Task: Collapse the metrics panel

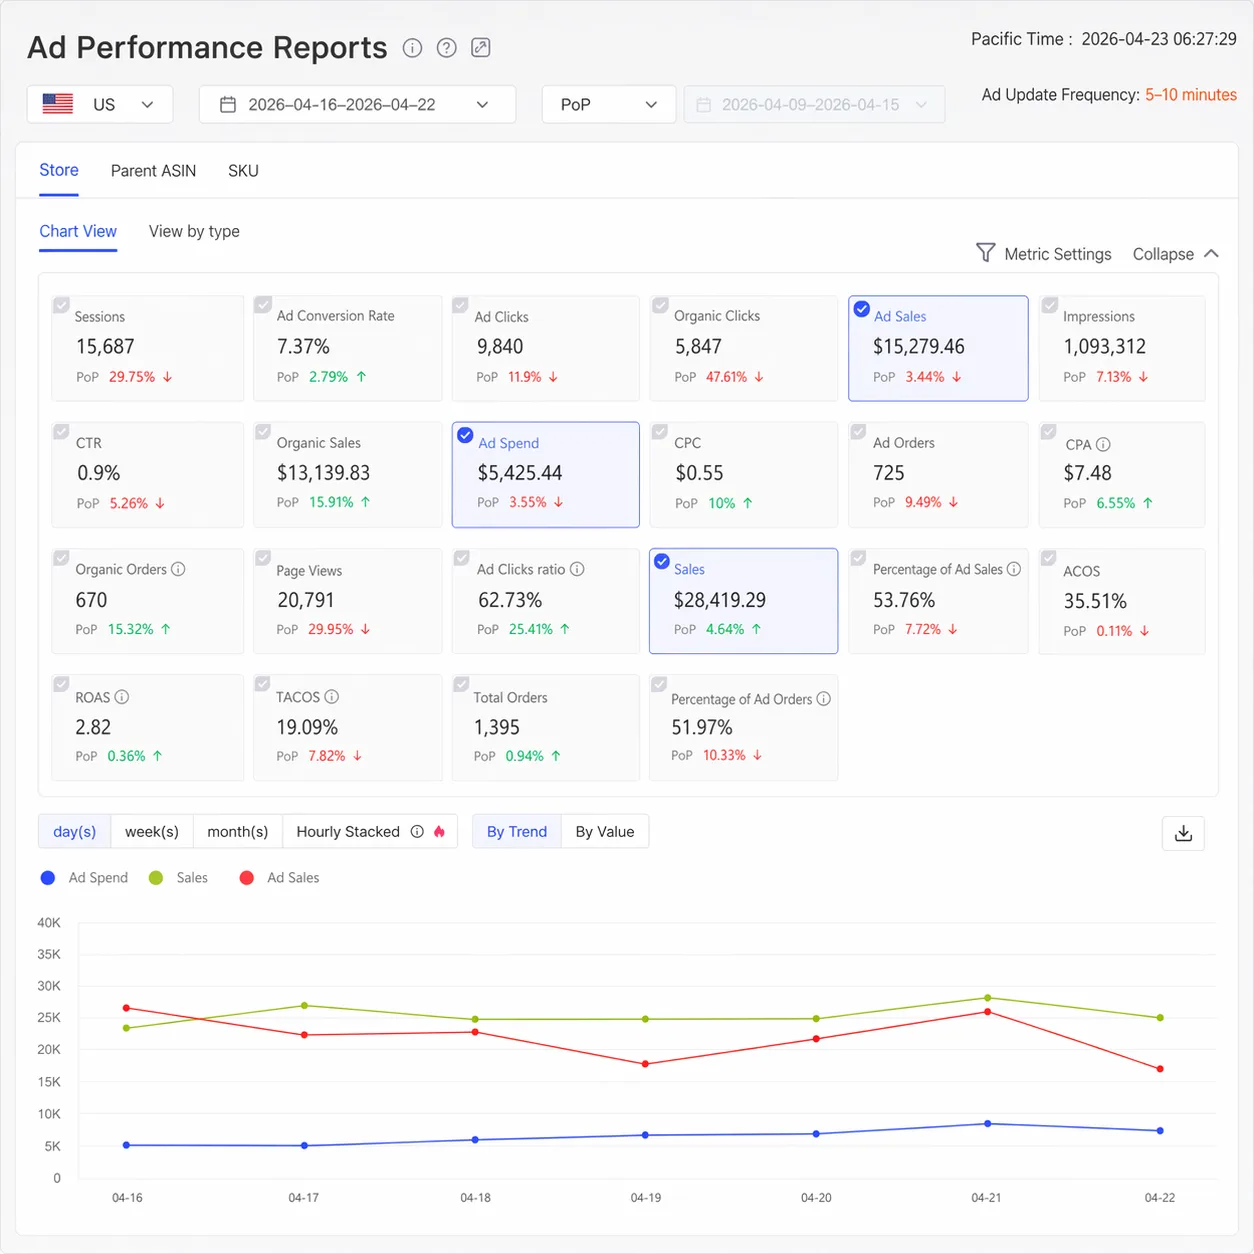Action: coord(1176,253)
